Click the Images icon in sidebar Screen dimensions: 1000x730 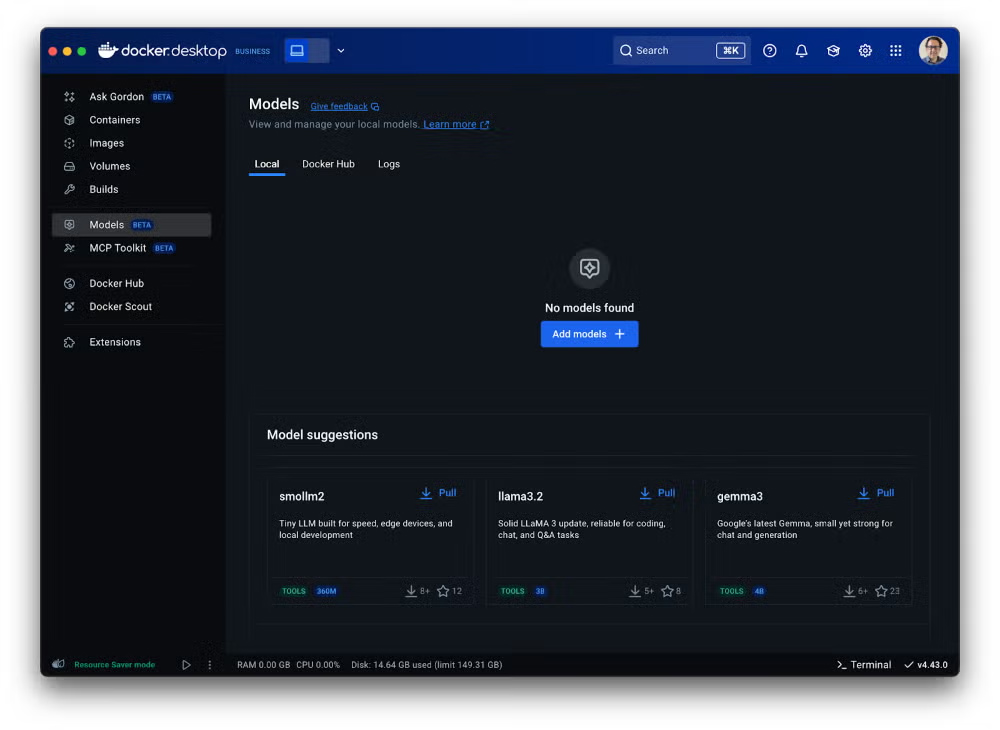pos(70,143)
